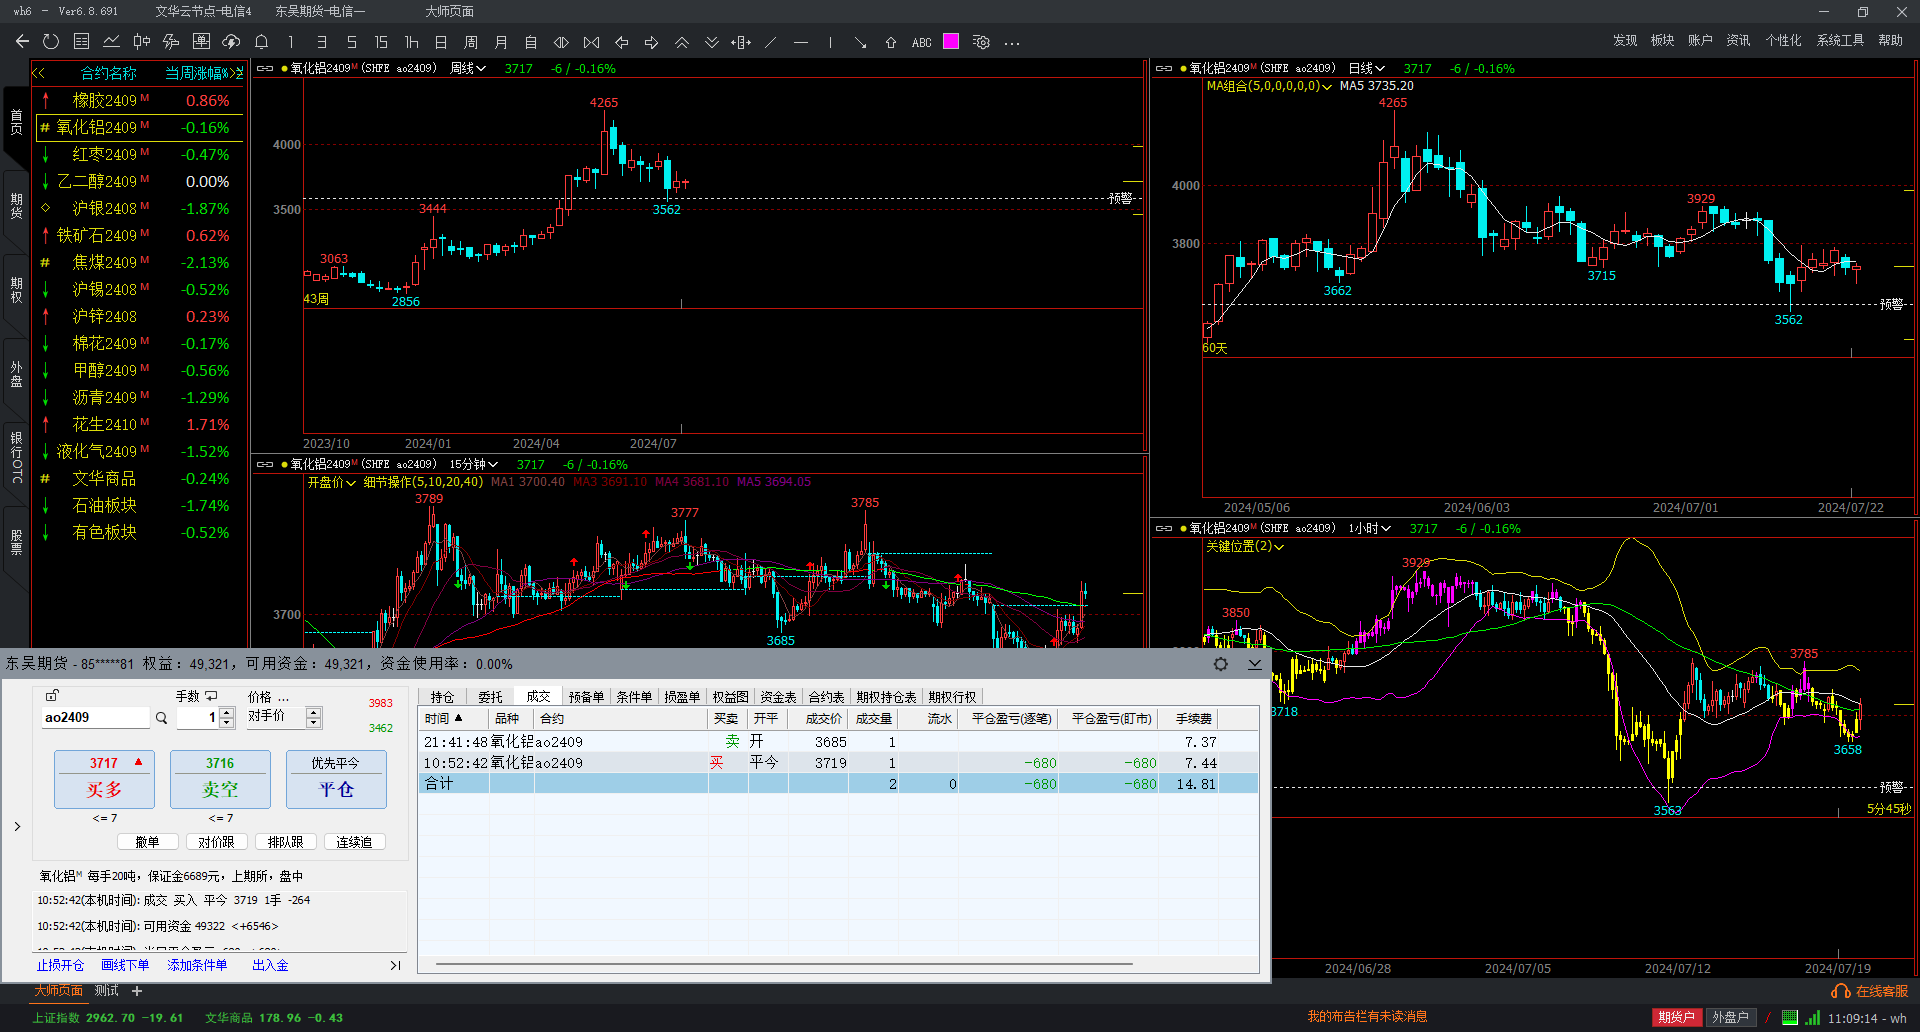1920x1032 pixels.
Task: Open the 账户 menu
Action: coord(1700,40)
